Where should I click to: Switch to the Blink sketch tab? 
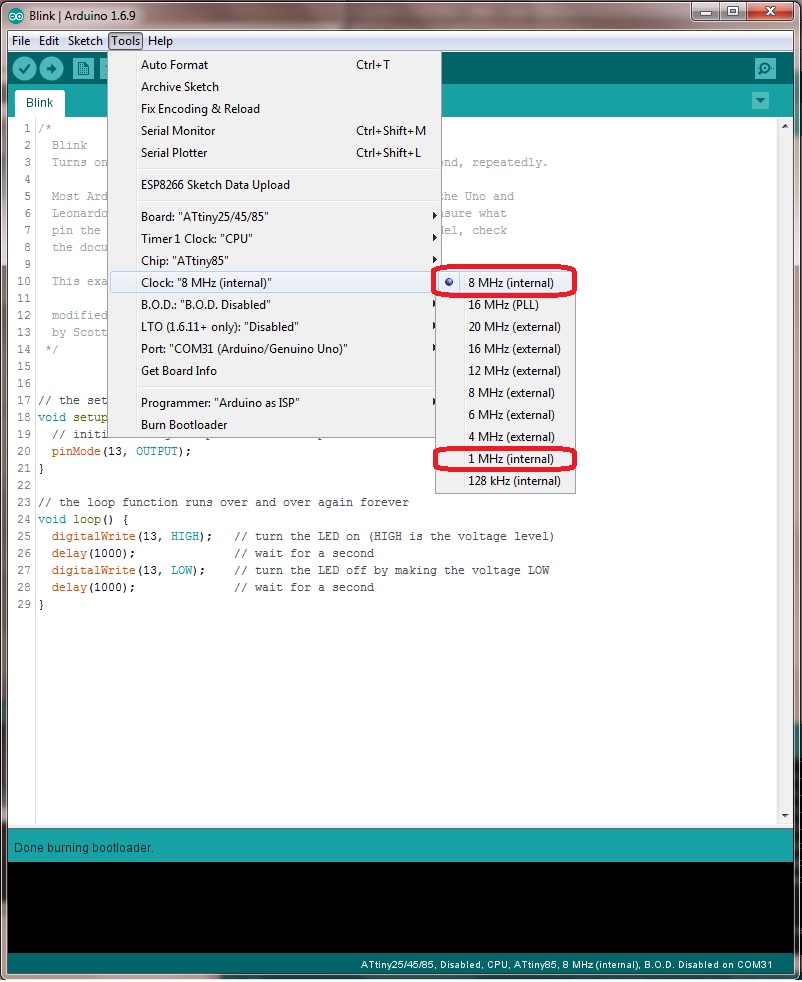(39, 103)
